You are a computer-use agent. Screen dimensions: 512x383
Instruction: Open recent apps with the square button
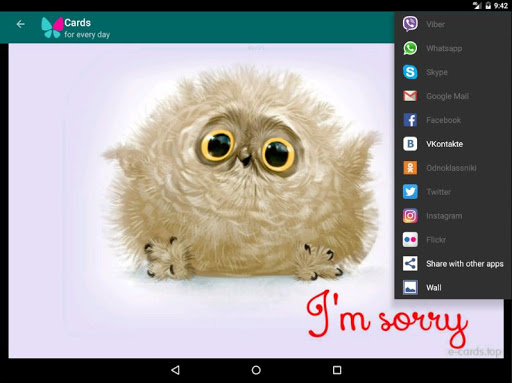(337, 370)
